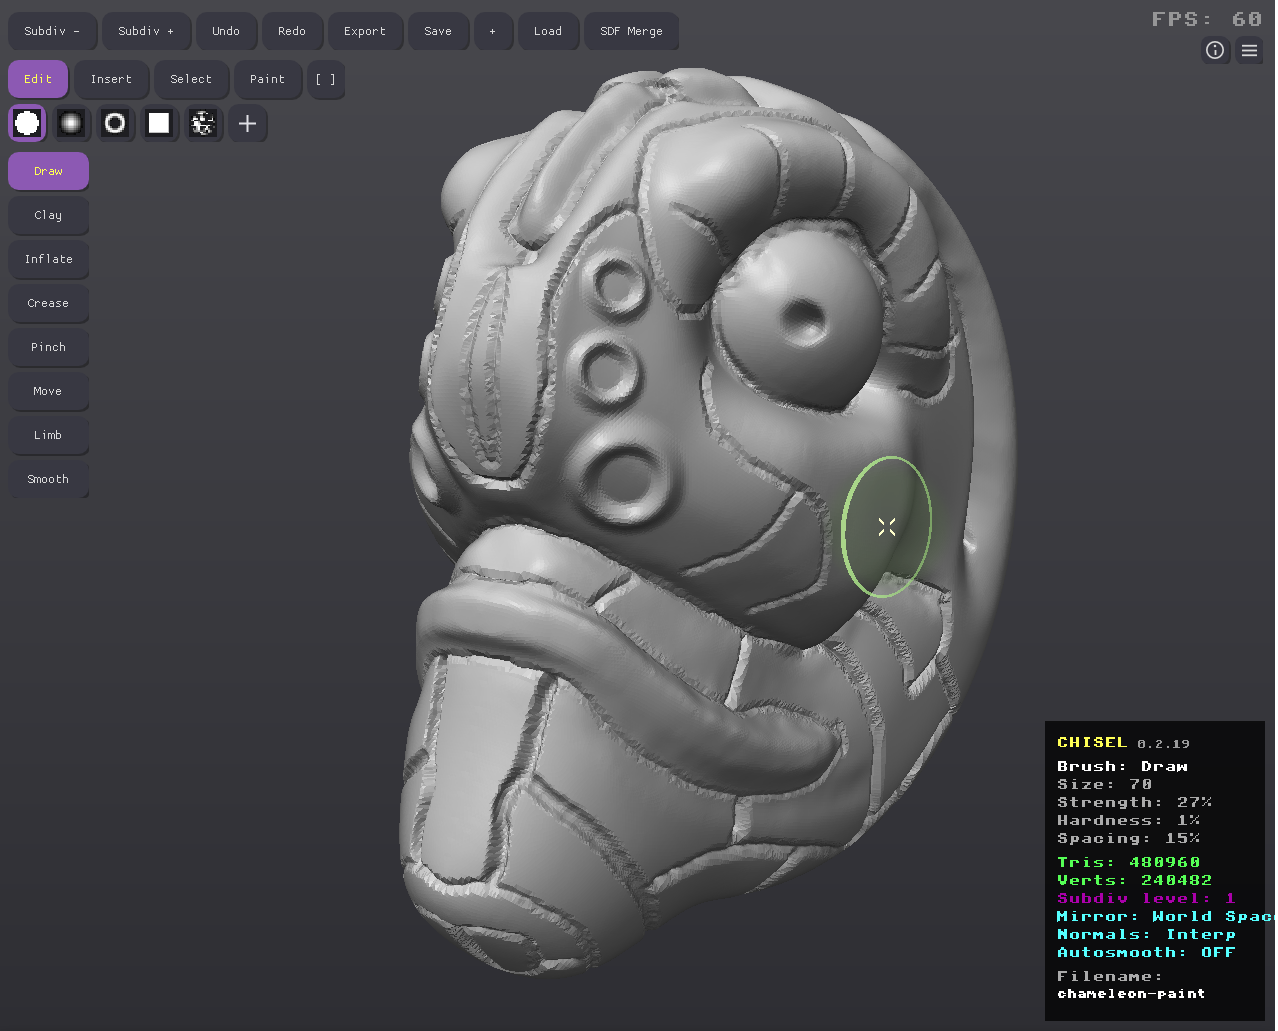This screenshot has width=1278, height=1031.
Task: Add a new brush alpha with plus icon
Action: (247, 123)
